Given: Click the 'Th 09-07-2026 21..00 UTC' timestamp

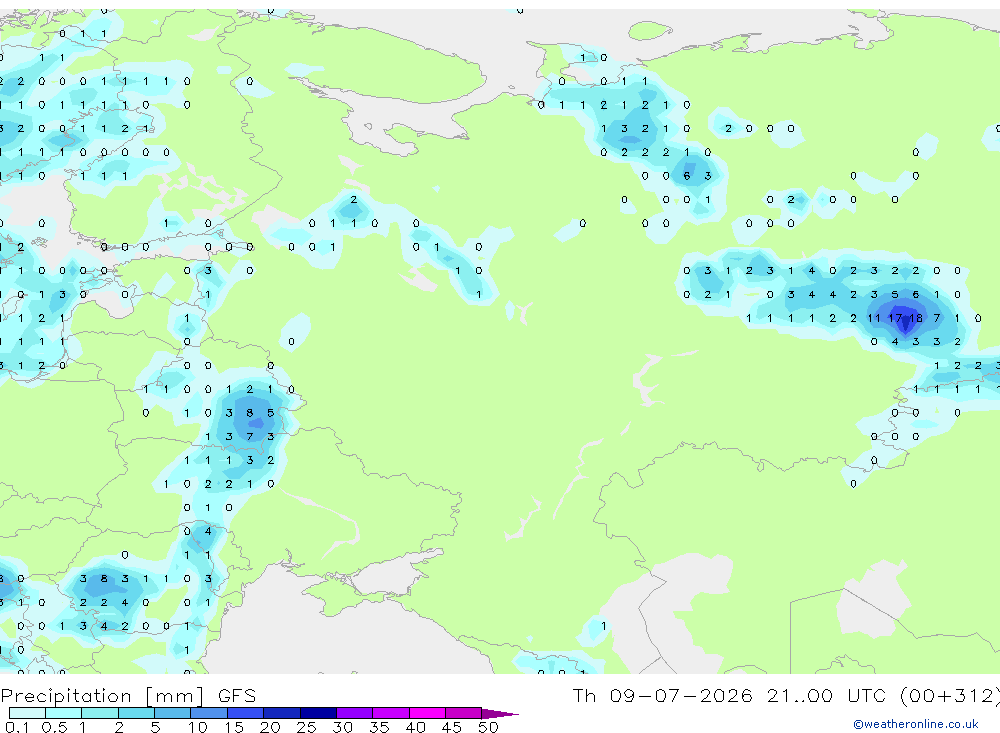Looking at the screenshot, I should (x=732, y=695).
